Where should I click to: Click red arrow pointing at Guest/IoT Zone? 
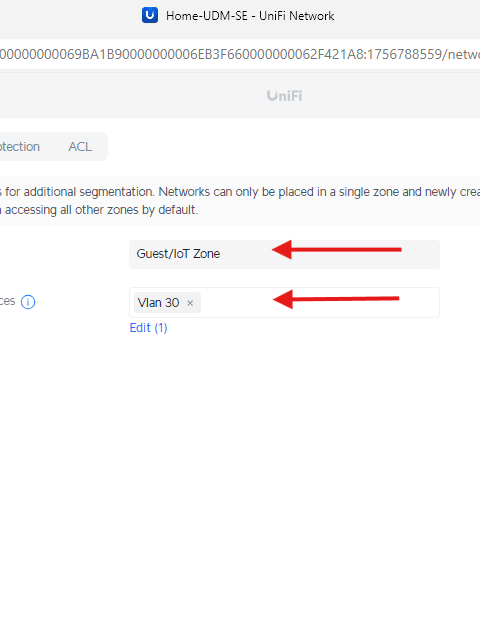click(337, 250)
